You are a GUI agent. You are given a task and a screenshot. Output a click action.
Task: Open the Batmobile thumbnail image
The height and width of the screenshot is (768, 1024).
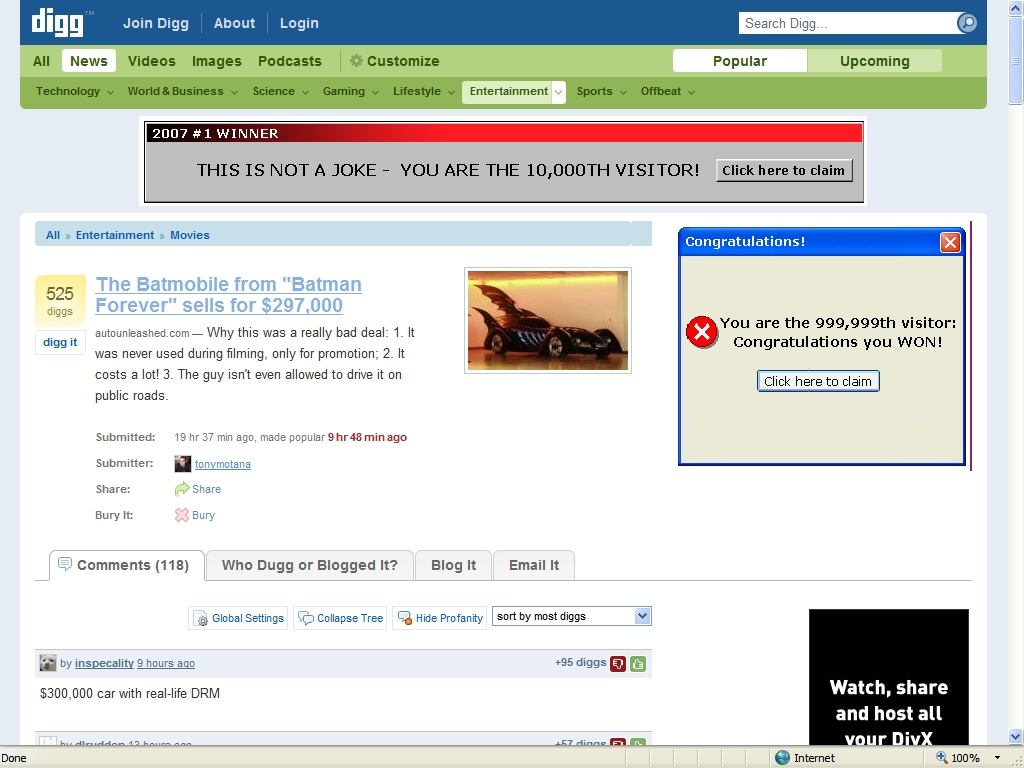tap(548, 321)
